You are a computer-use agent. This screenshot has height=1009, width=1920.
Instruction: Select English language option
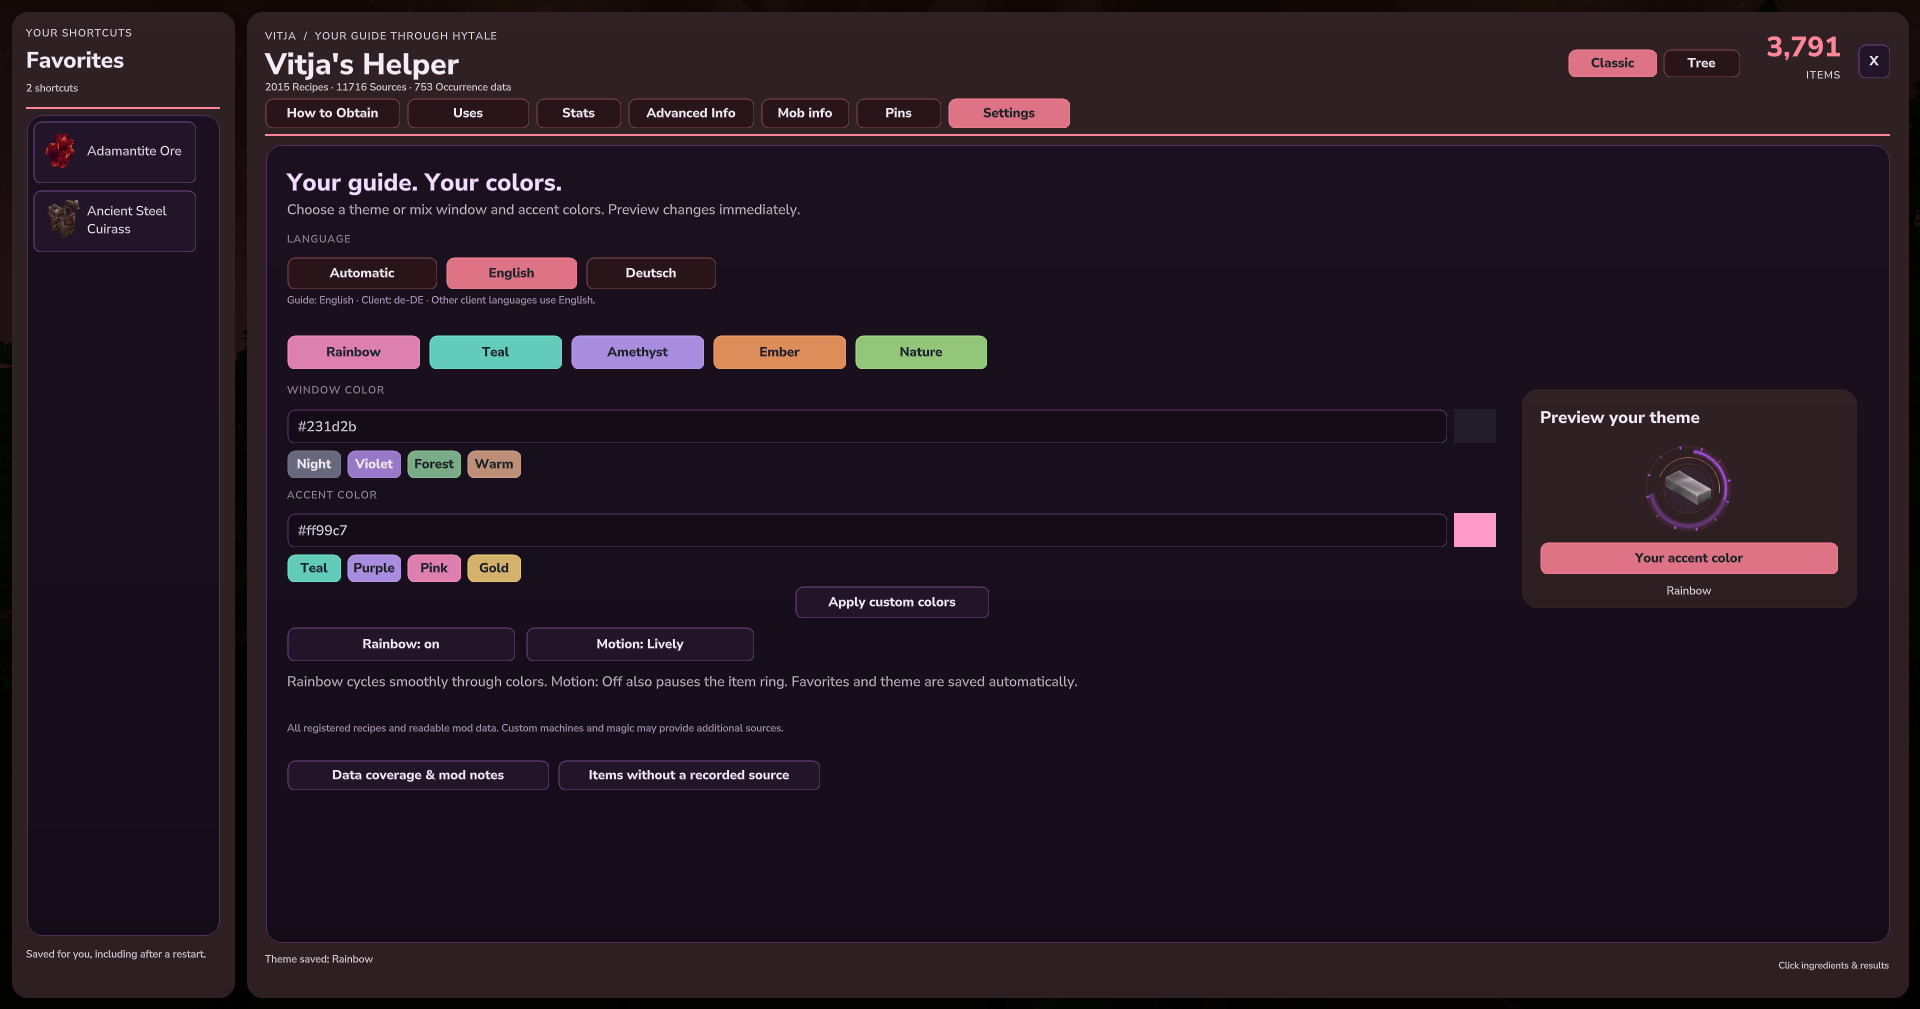[x=511, y=273]
